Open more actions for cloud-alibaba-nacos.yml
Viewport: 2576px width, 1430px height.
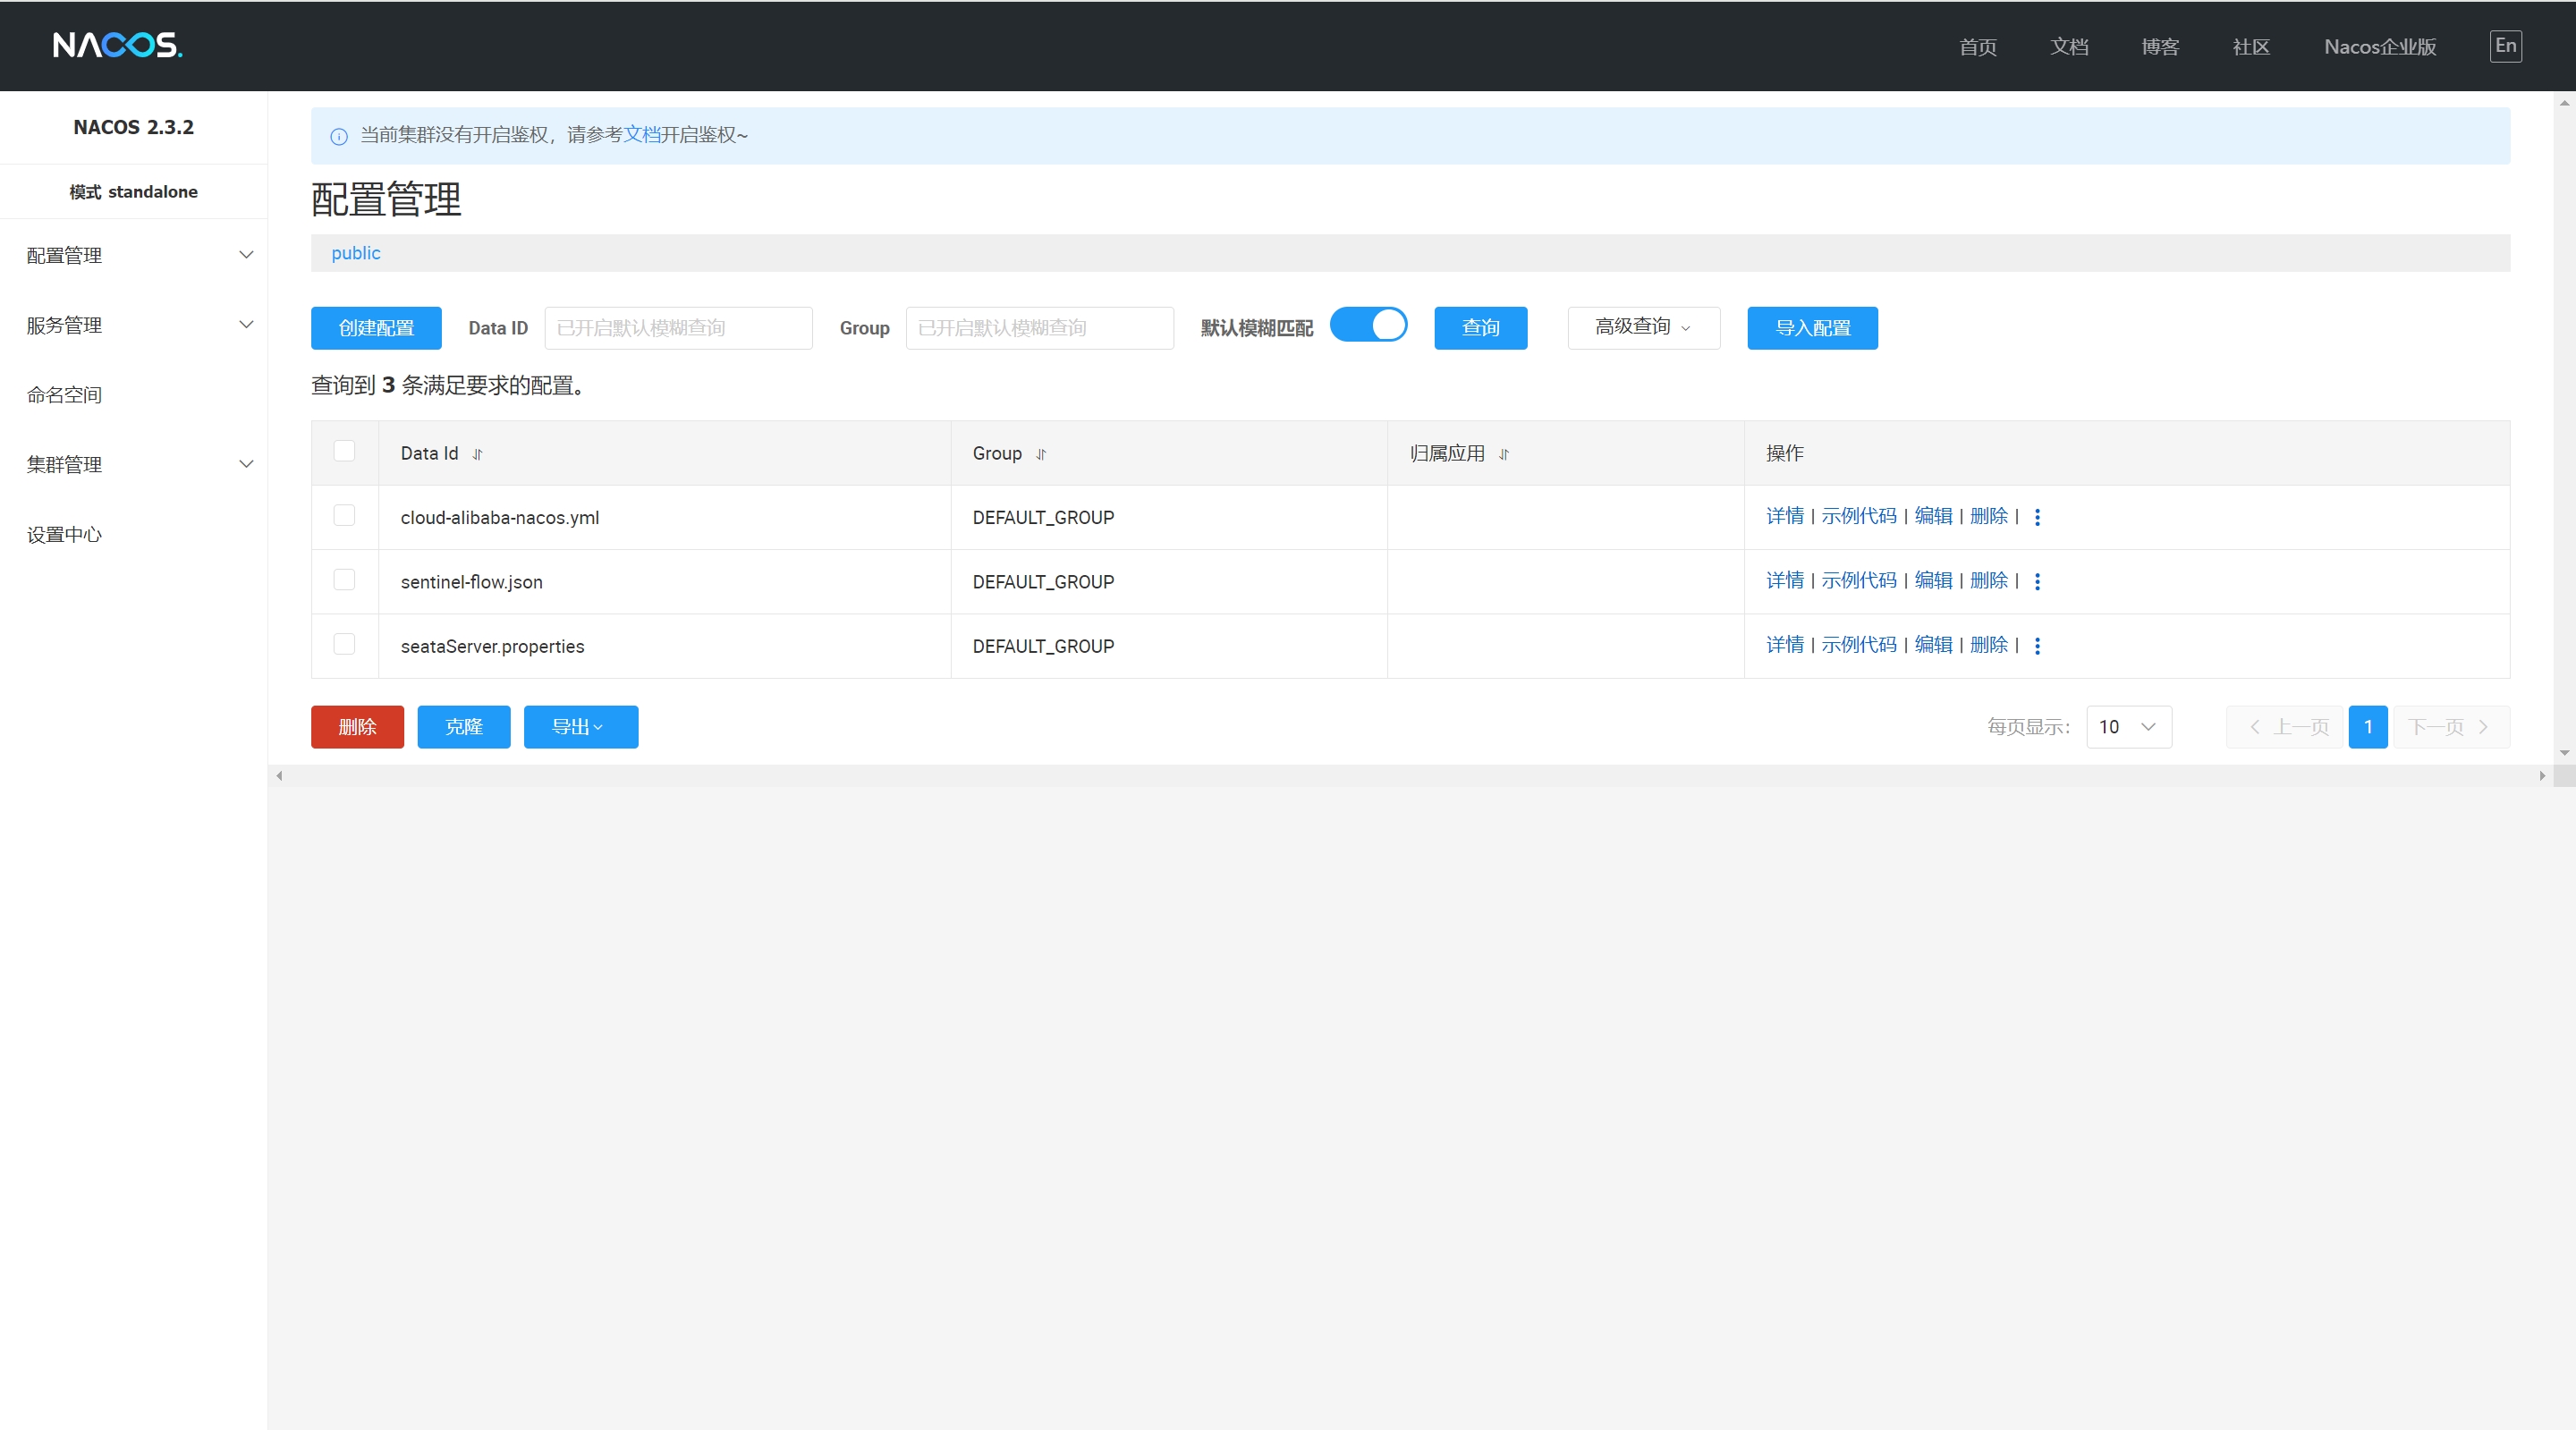(2037, 517)
